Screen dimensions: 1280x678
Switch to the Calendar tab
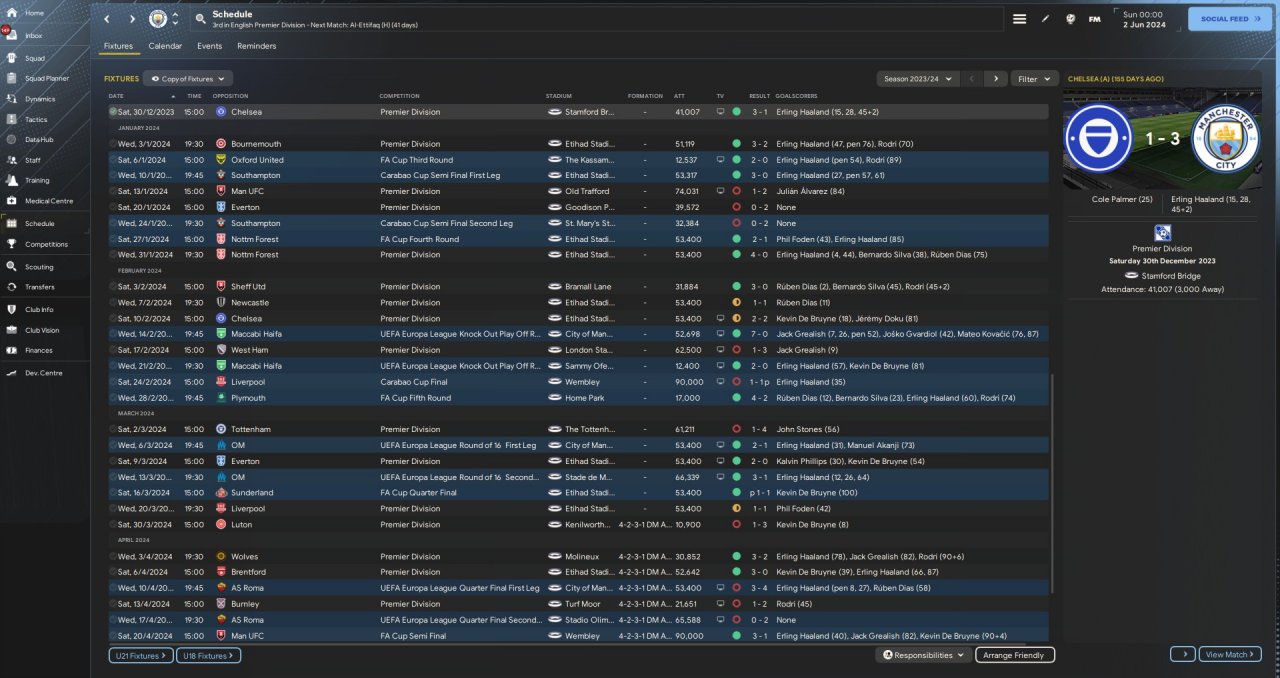point(165,46)
